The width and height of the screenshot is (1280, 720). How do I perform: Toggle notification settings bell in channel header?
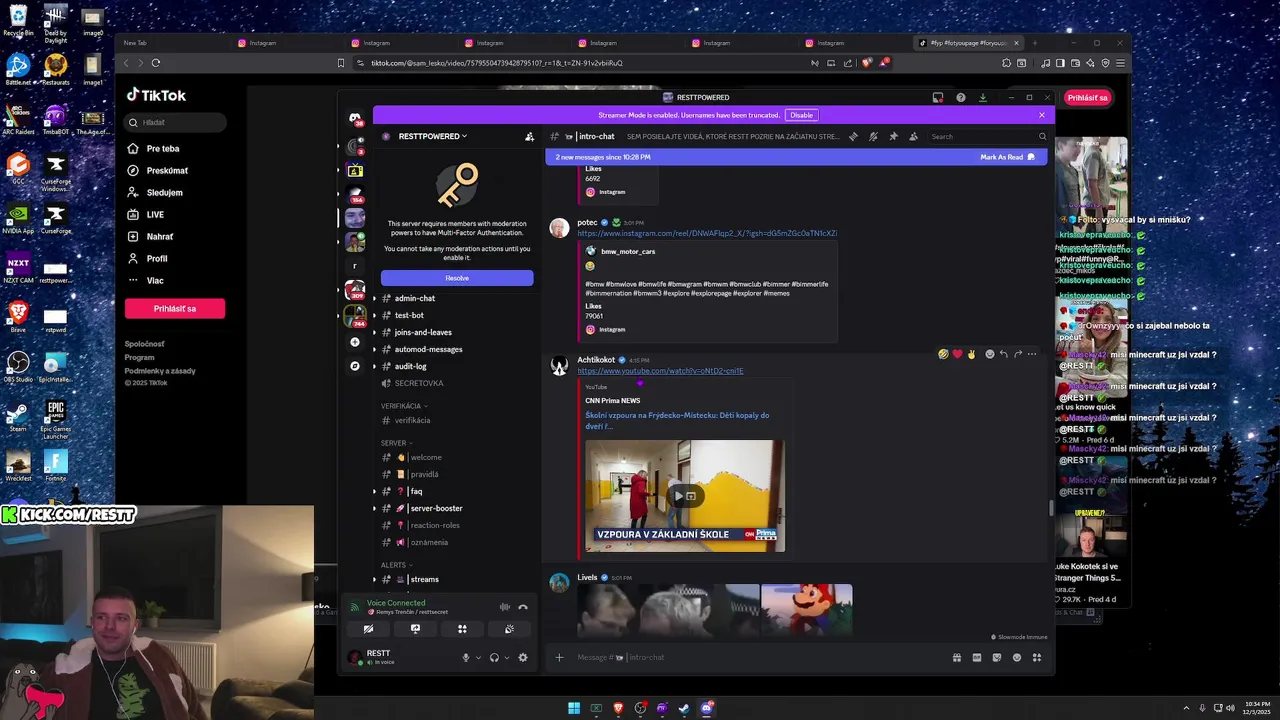click(873, 136)
